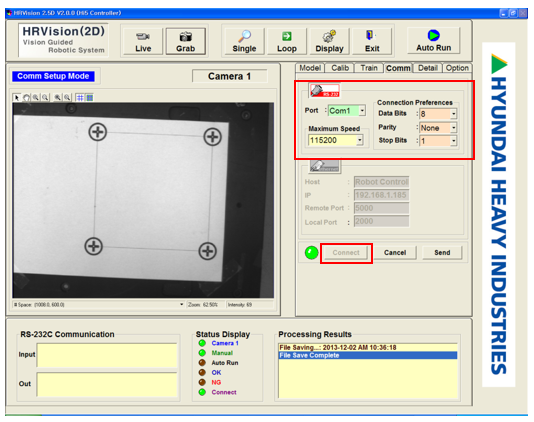
Task: Open the Display settings
Action: [x=329, y=42]
